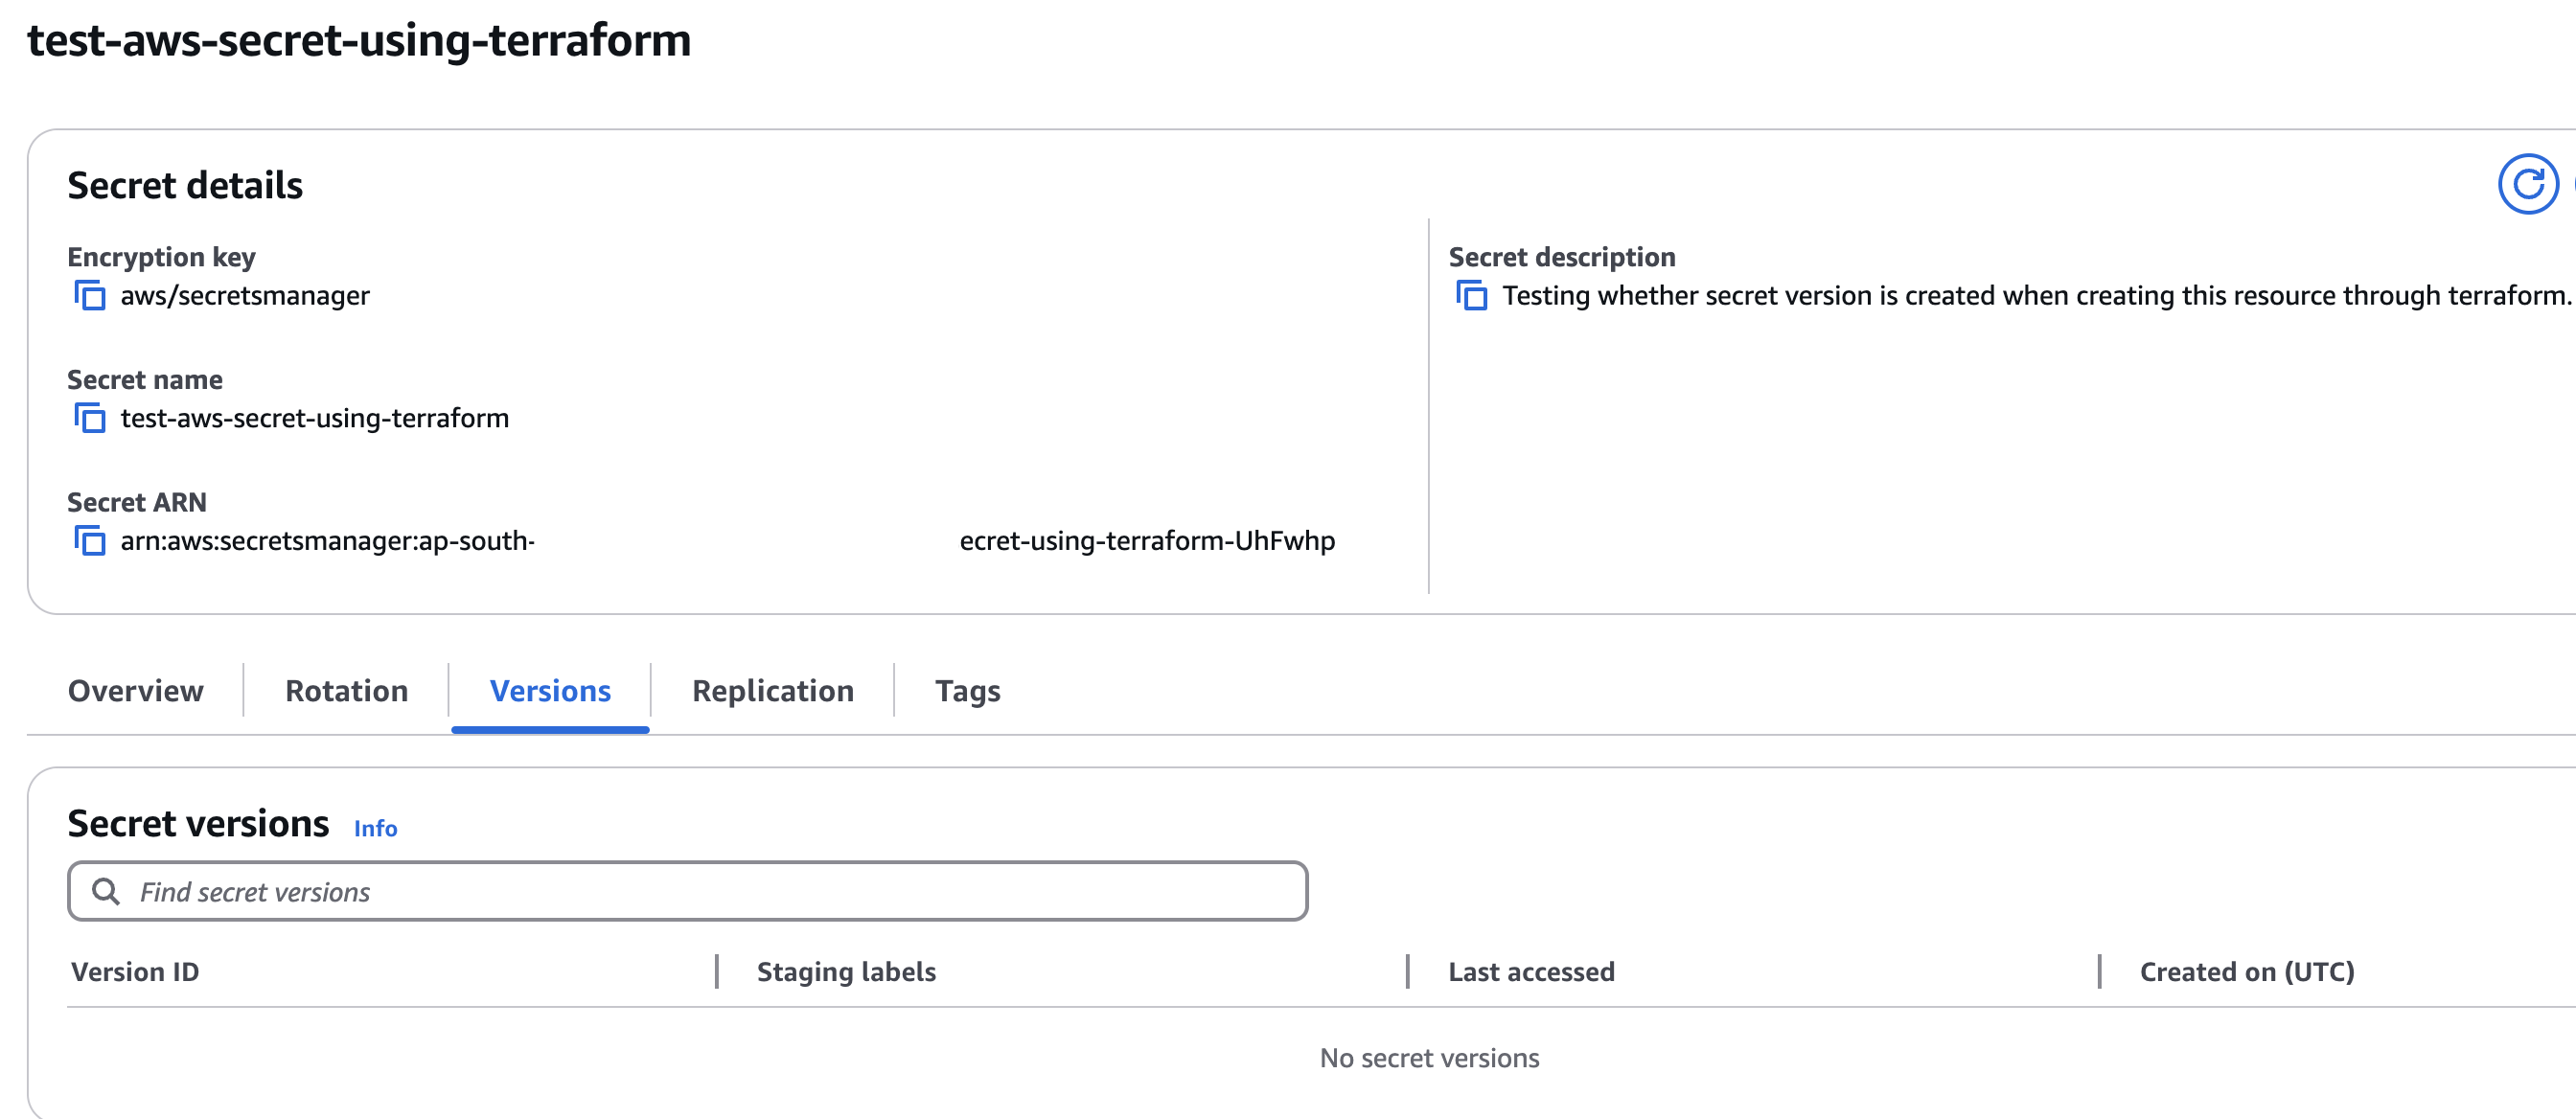2576x1119 pixels.
Task: Click the Secret ARN value text
Action: (x=328, y=541)
